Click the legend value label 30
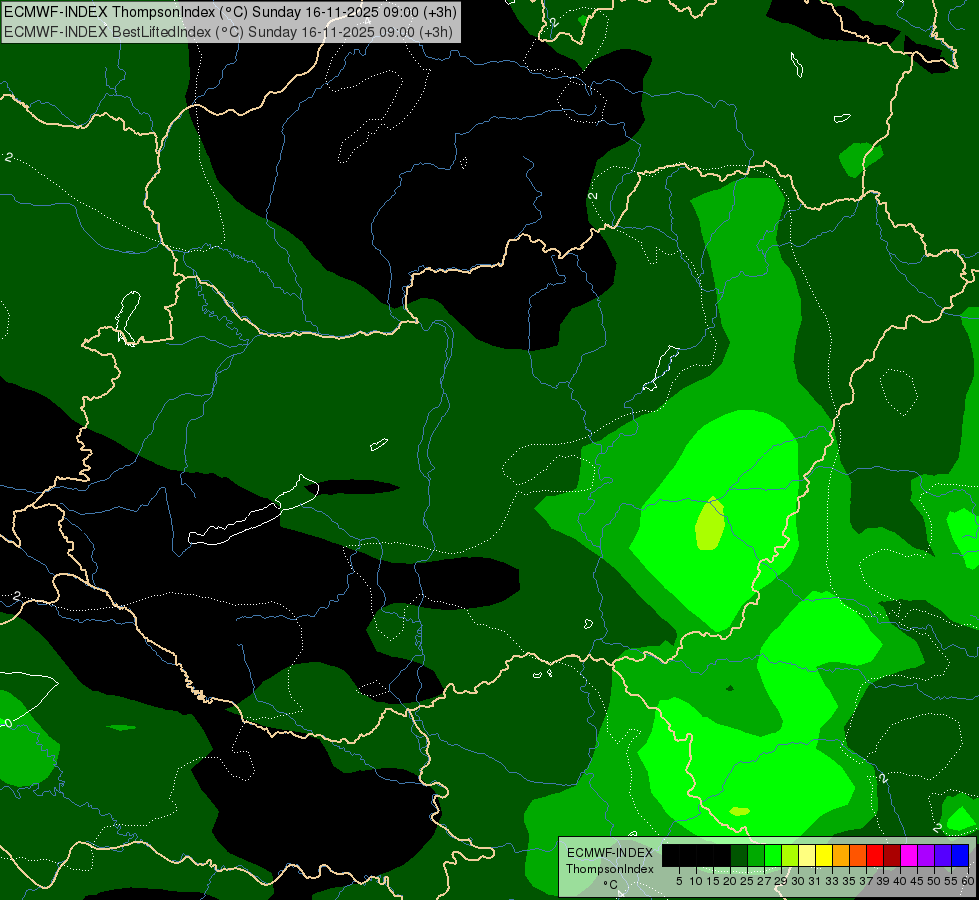979x900 pixels. tap(798, 881)
